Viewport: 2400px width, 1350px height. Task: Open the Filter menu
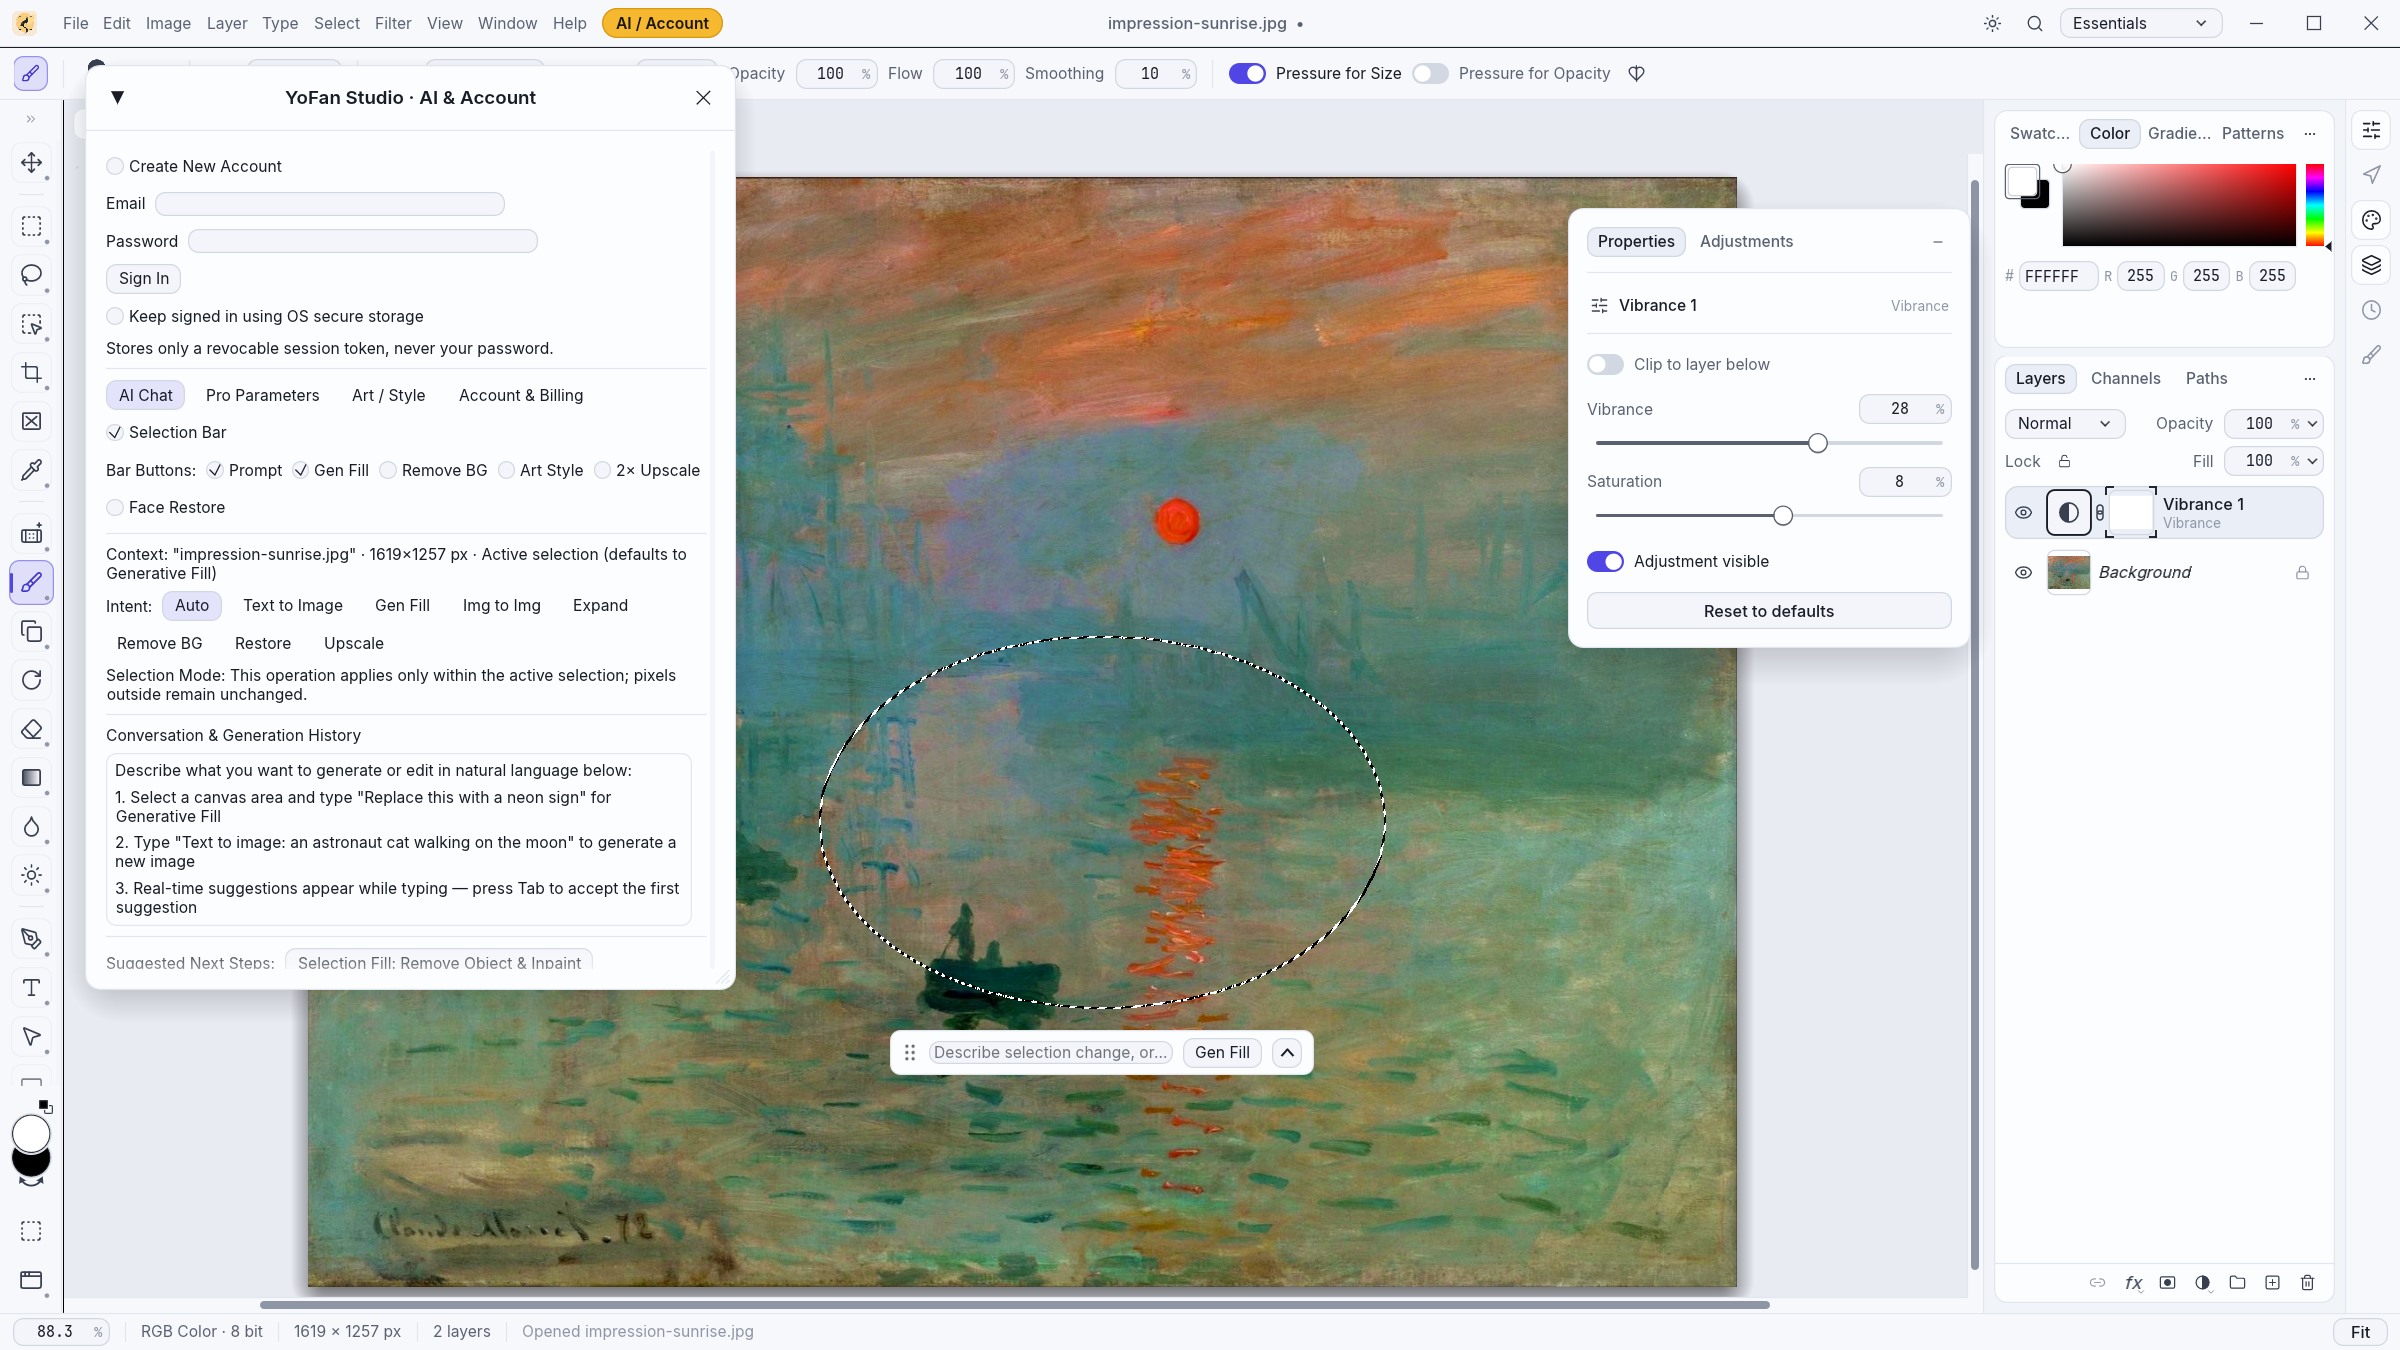coord(393,23)
